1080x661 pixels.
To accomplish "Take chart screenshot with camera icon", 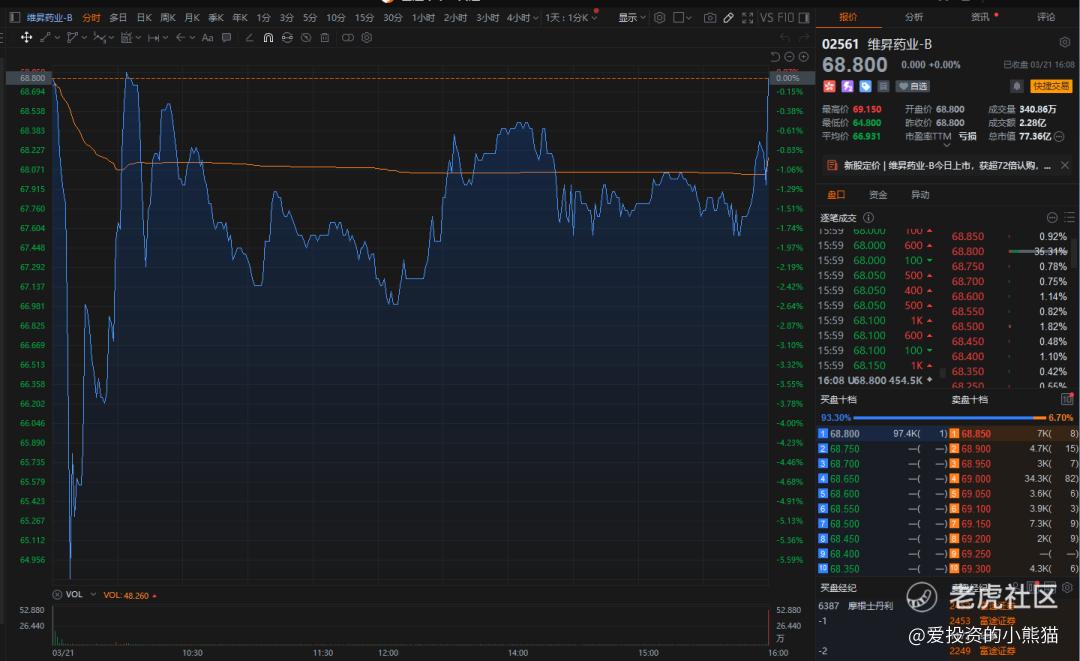I will 710,18.
